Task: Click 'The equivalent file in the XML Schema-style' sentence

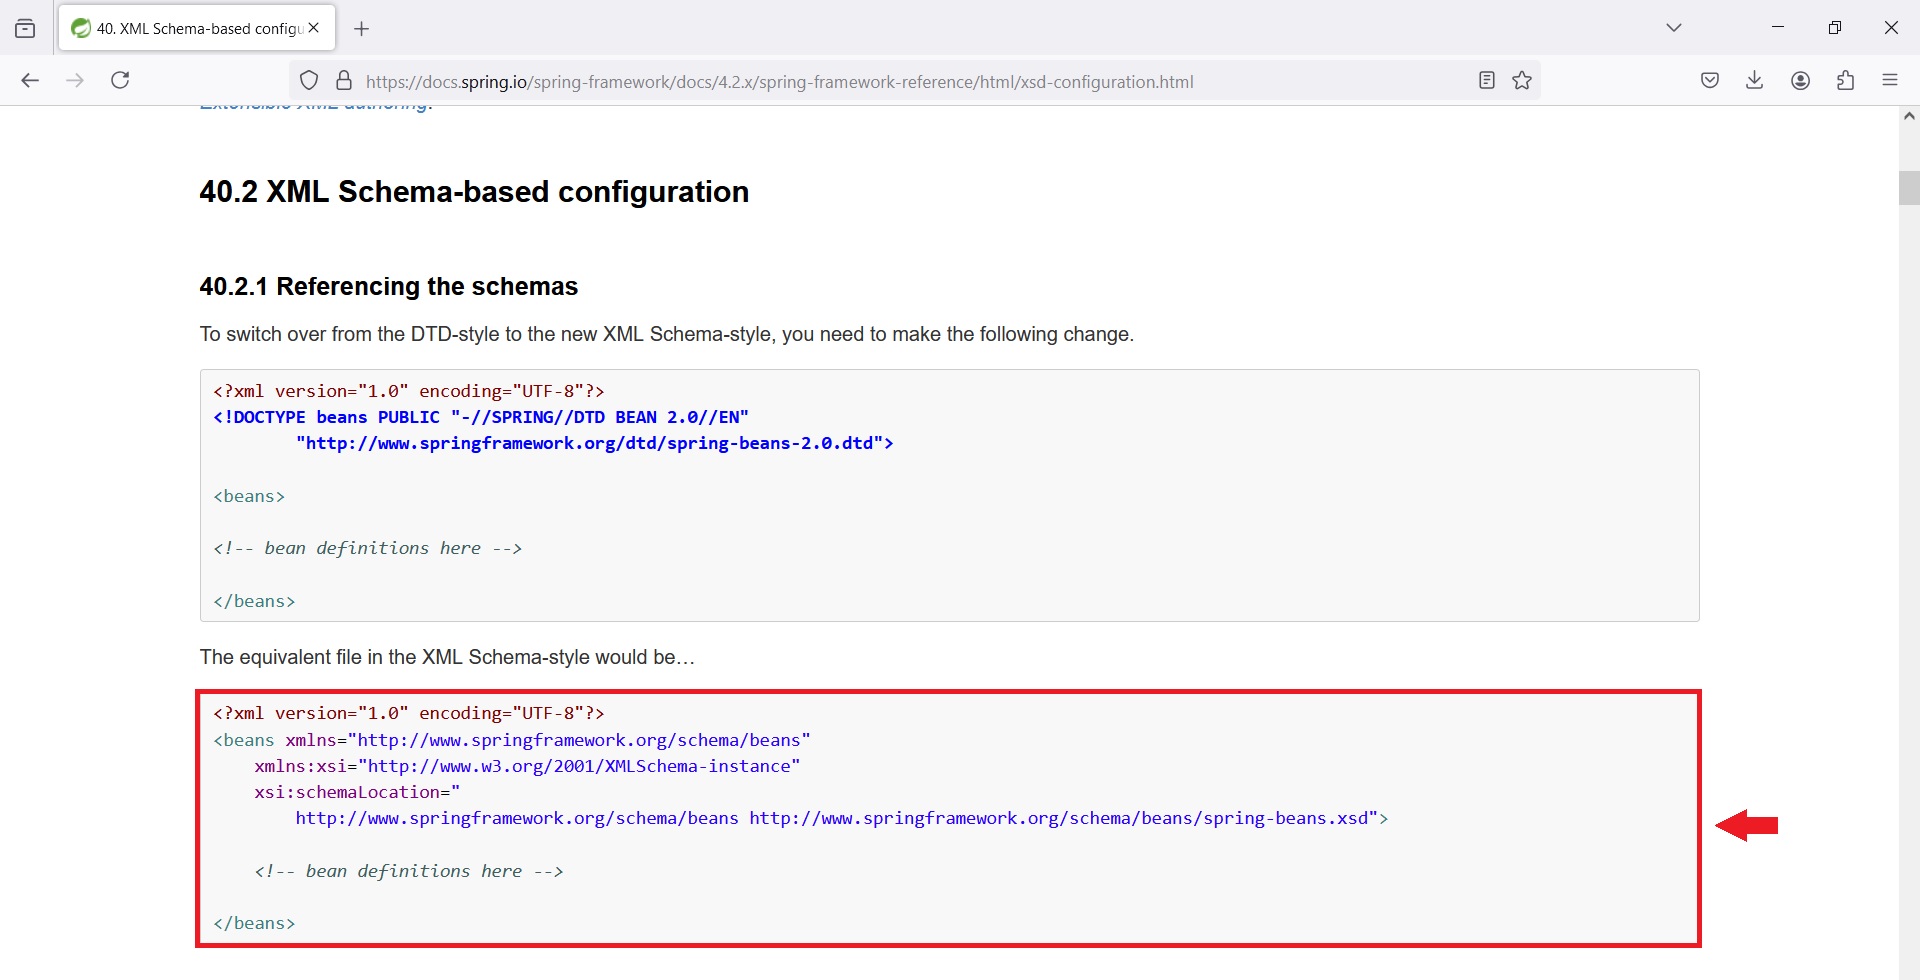Action: pos(447,657)
